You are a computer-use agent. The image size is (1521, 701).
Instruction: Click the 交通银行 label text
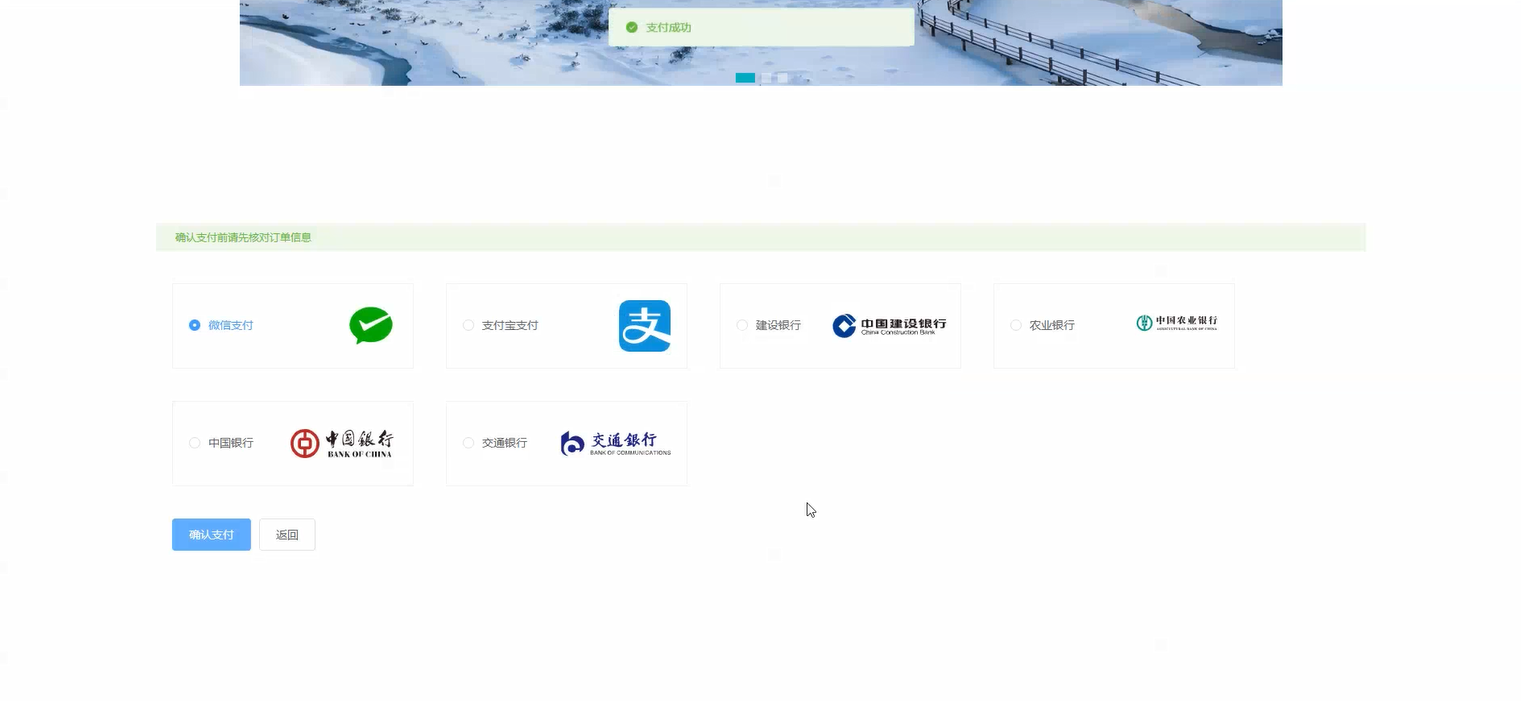[x=504, y=443]
